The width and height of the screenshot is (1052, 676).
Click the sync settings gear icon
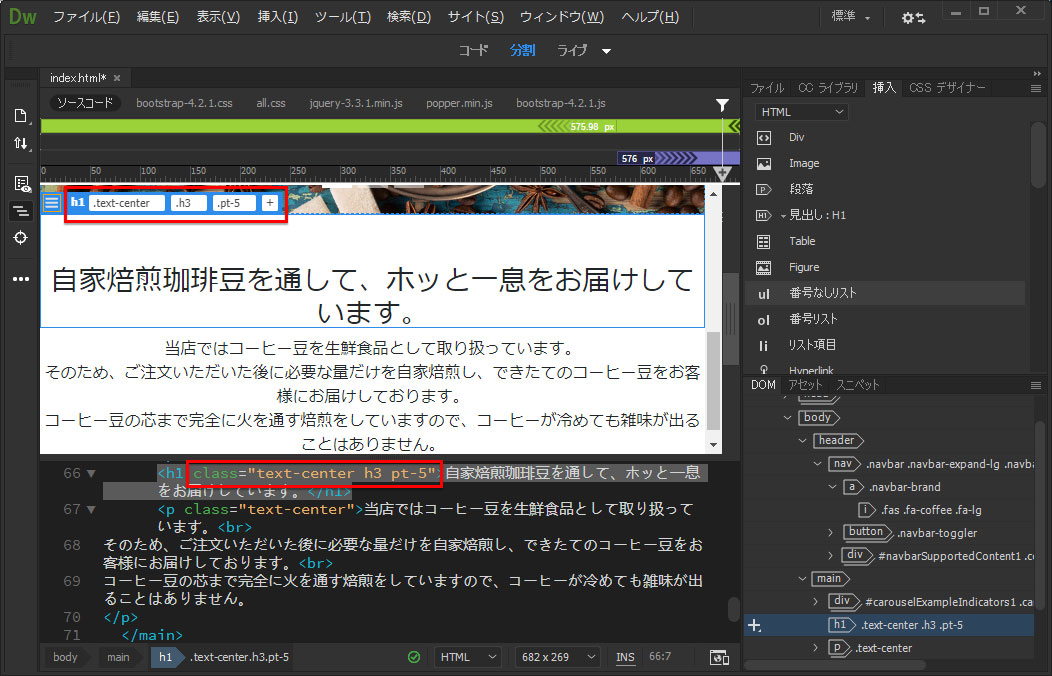pyautogui.click(x=912, y=18)
